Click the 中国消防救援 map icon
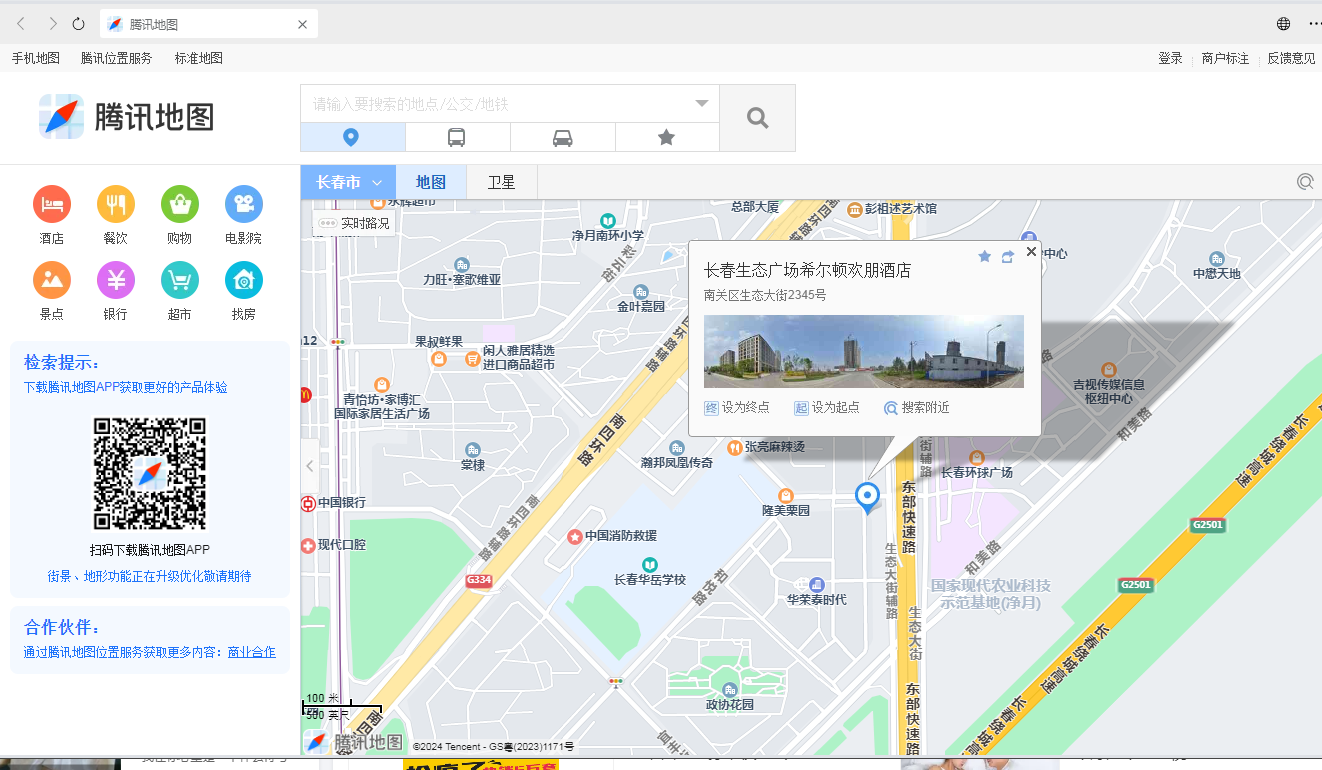 (x=575, y=536)
